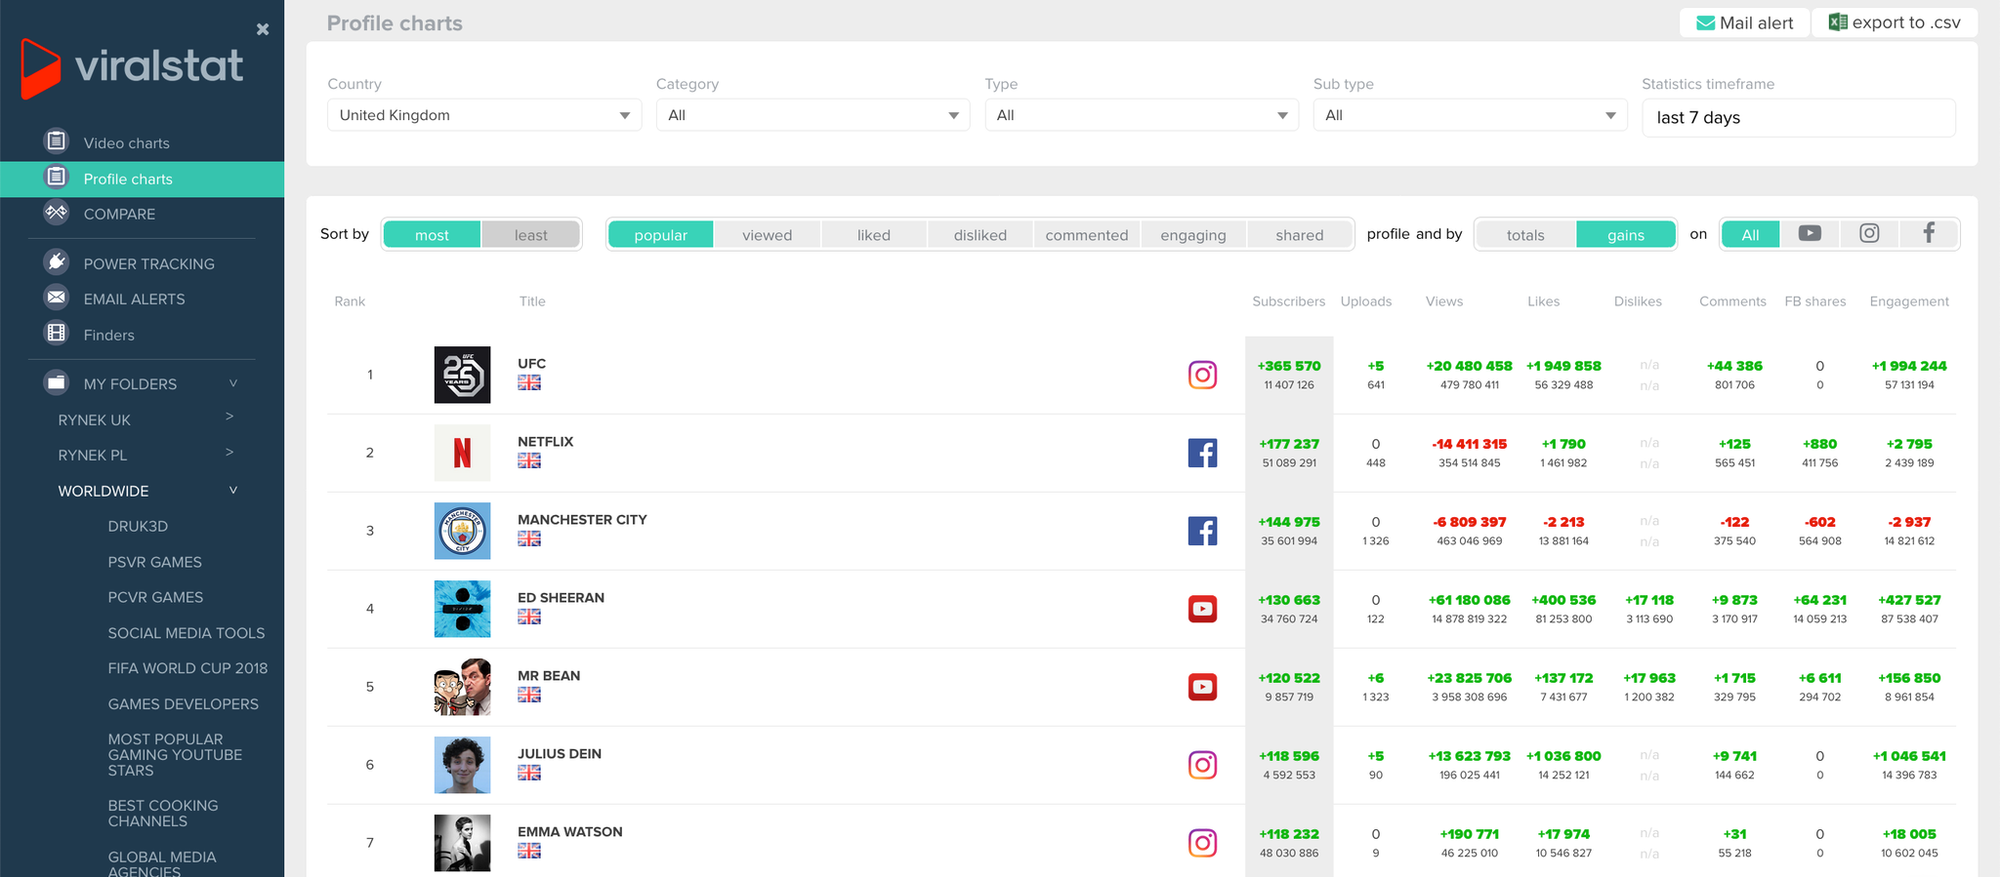Click the viralstat logo

tap(131, 68)
